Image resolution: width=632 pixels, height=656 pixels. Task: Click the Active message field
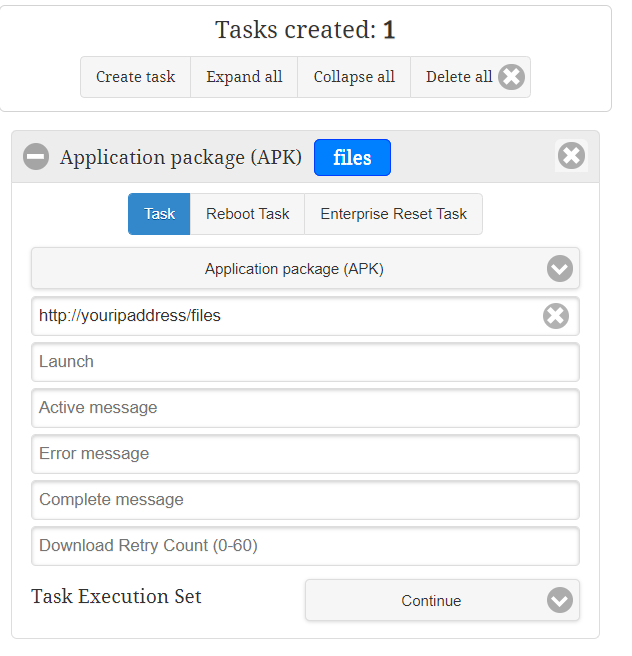coord(305,408)
